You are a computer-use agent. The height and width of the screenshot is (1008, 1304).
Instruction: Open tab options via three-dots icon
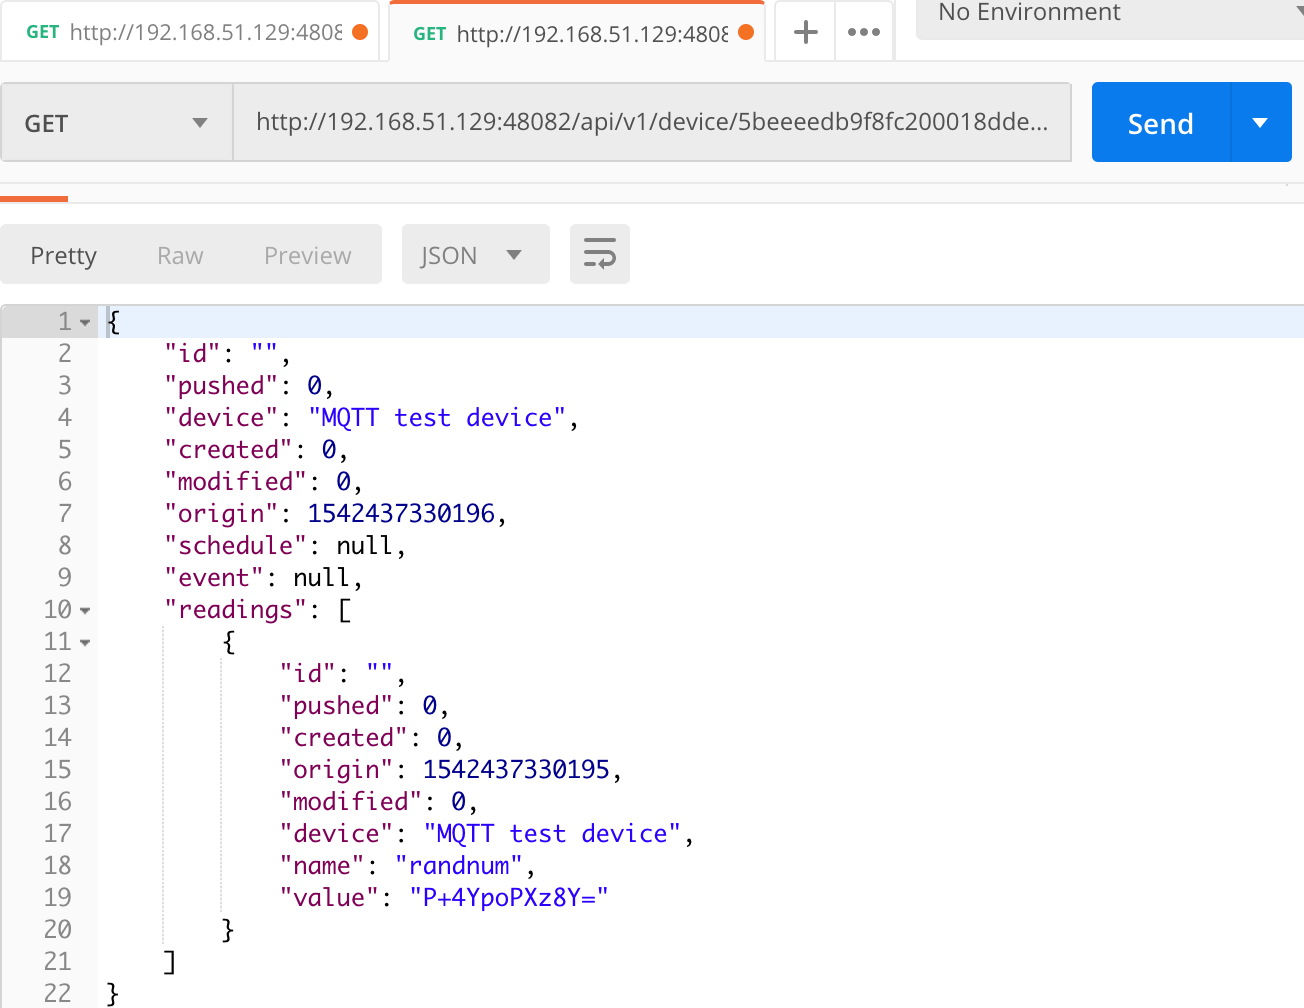click(x=864, y=32)
